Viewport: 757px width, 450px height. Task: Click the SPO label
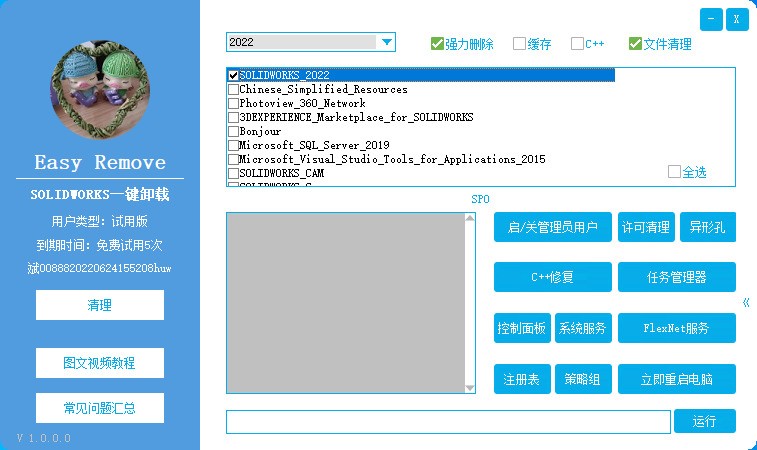480,199
